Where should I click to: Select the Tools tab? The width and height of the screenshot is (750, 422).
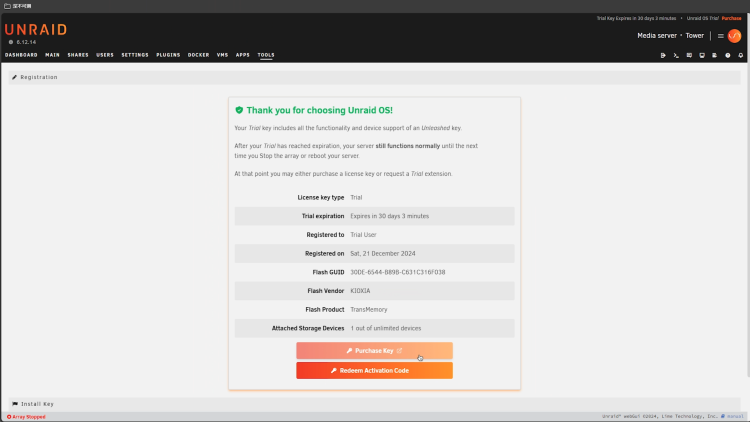[266, 55]
